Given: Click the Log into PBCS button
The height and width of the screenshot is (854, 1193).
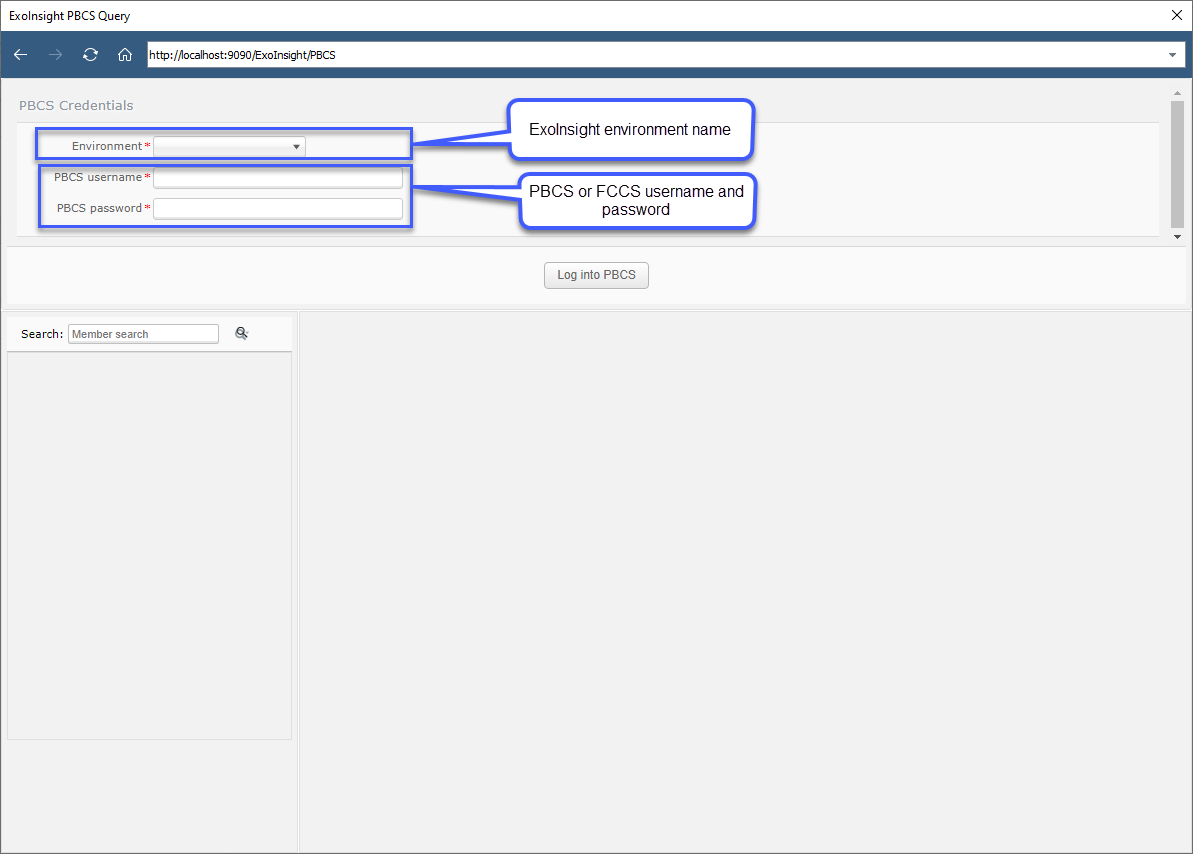Looking at the screenshot, I should (x=596, y=275).
